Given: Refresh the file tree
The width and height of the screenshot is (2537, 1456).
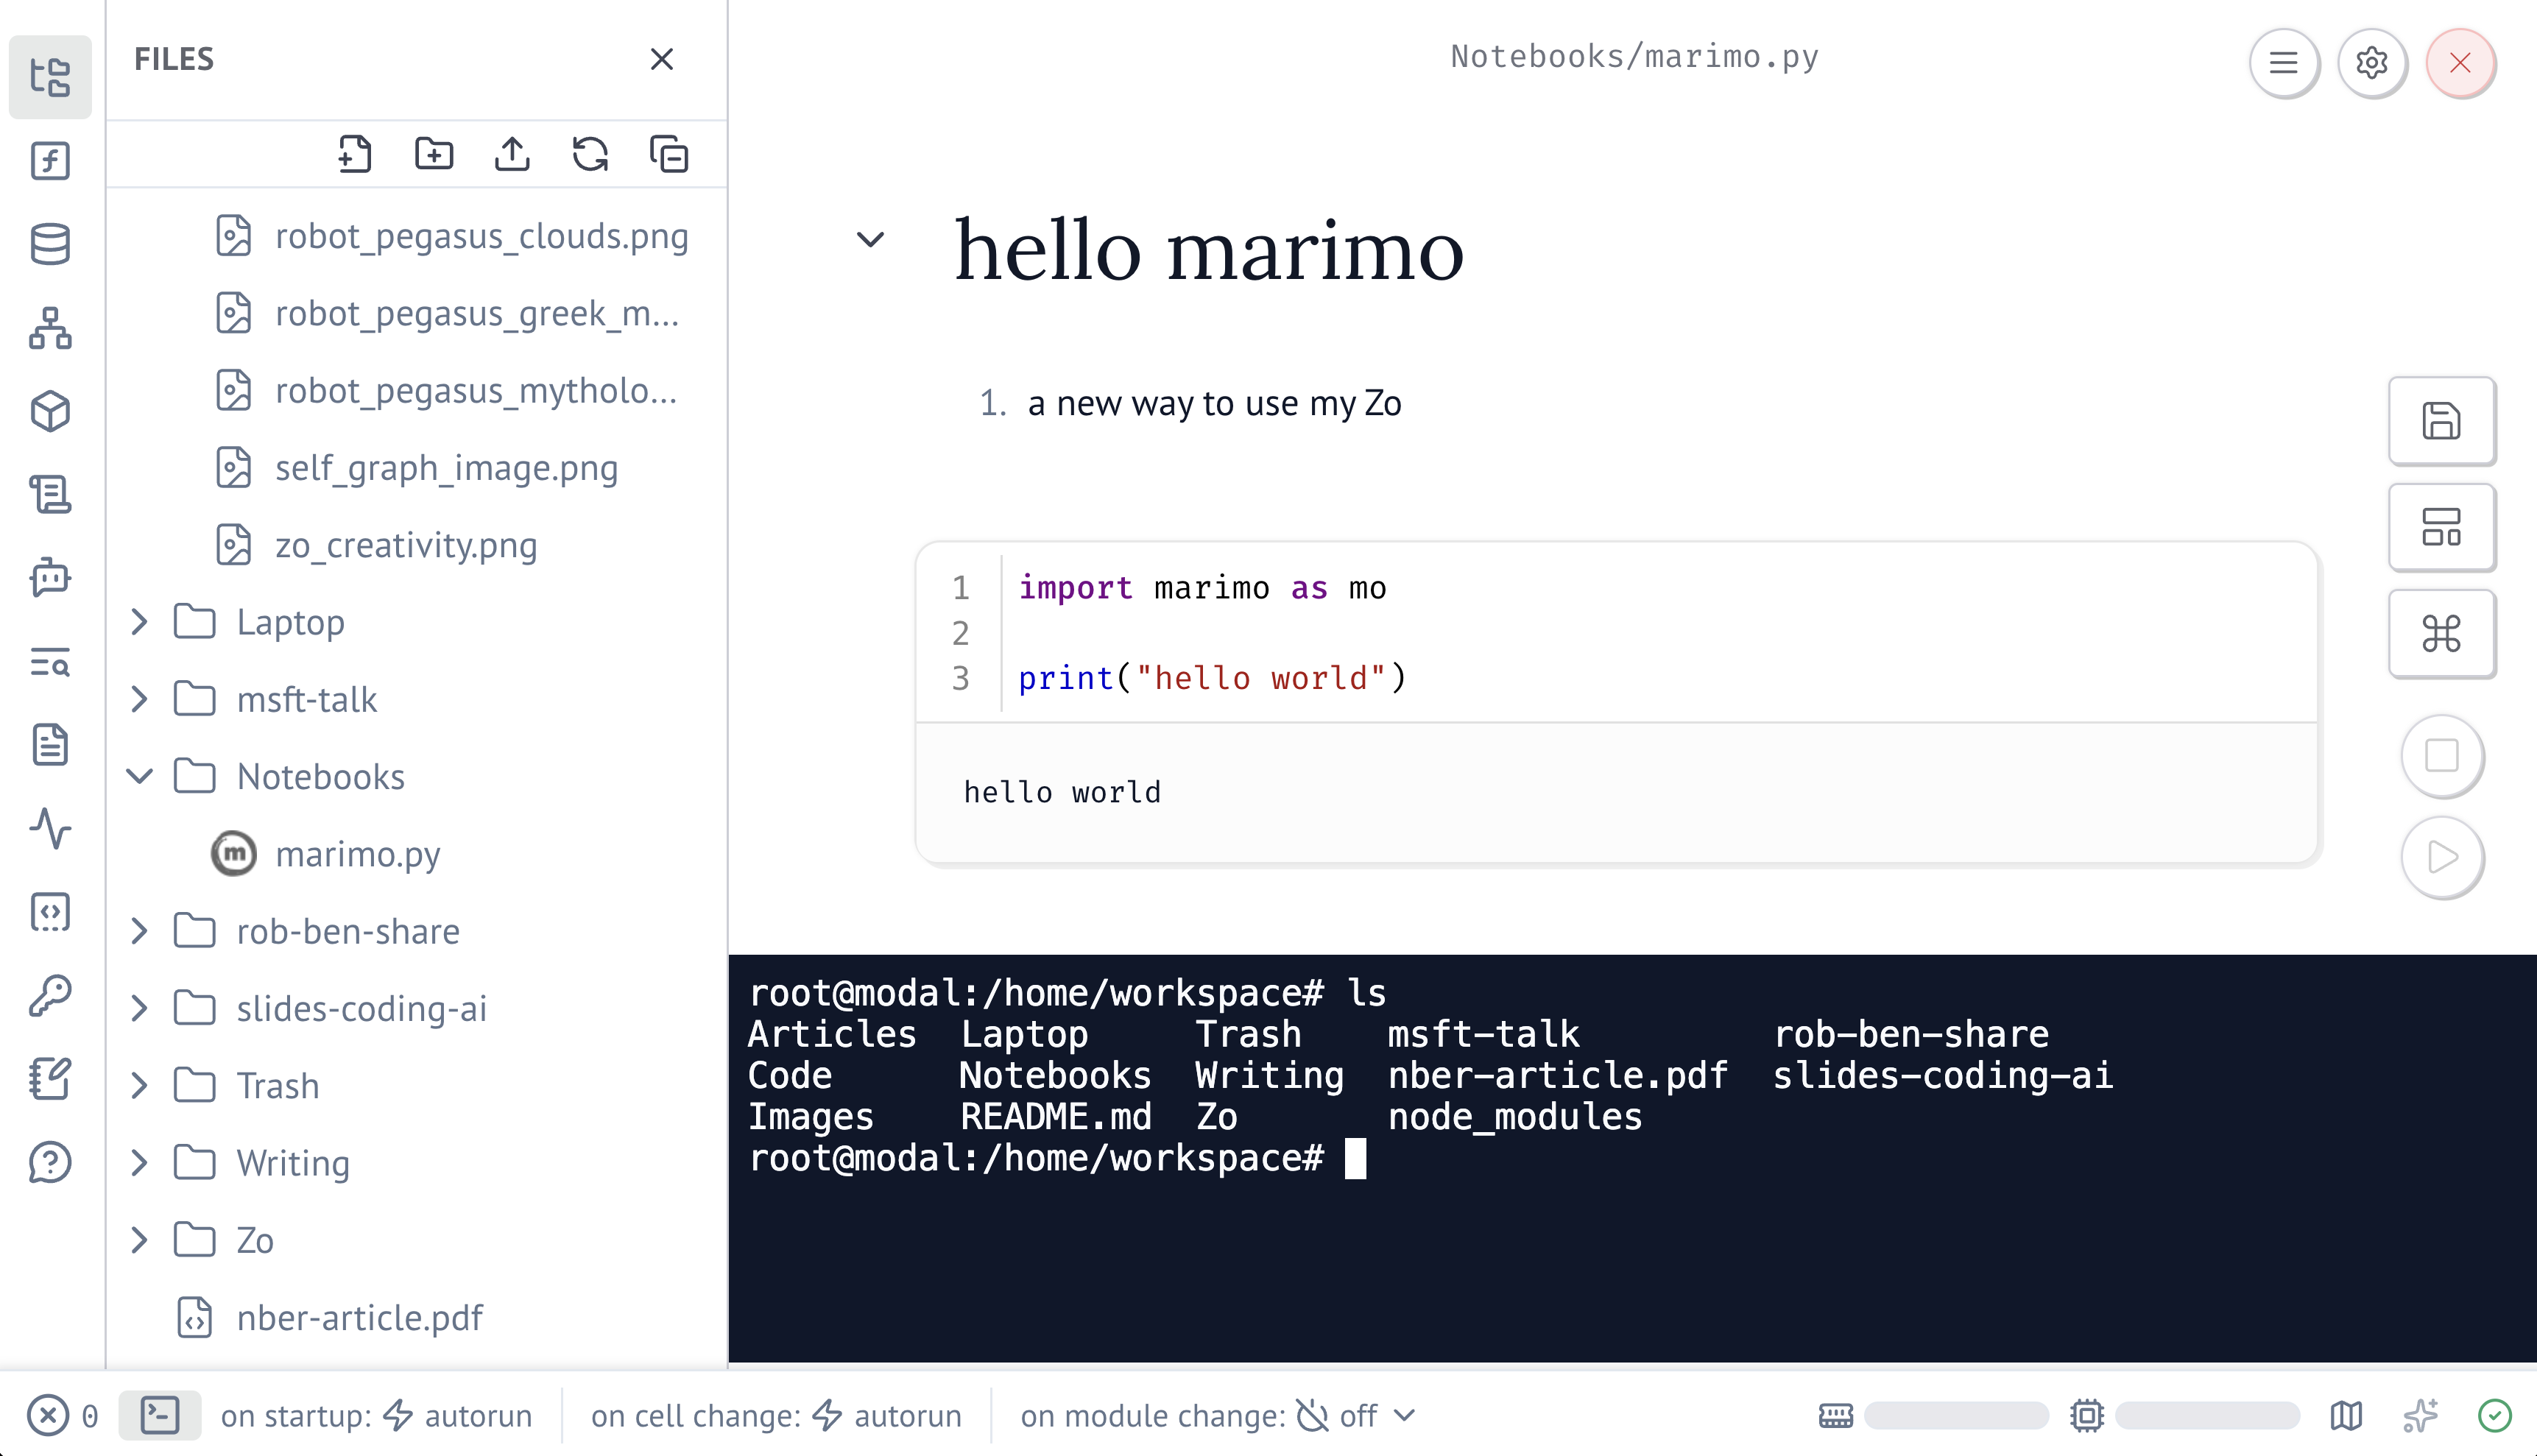Looking at the screenshot, I should click(590, 154).
